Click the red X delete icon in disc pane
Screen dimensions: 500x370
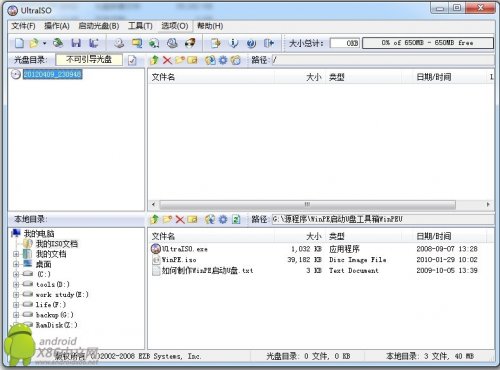pos(167,60)
